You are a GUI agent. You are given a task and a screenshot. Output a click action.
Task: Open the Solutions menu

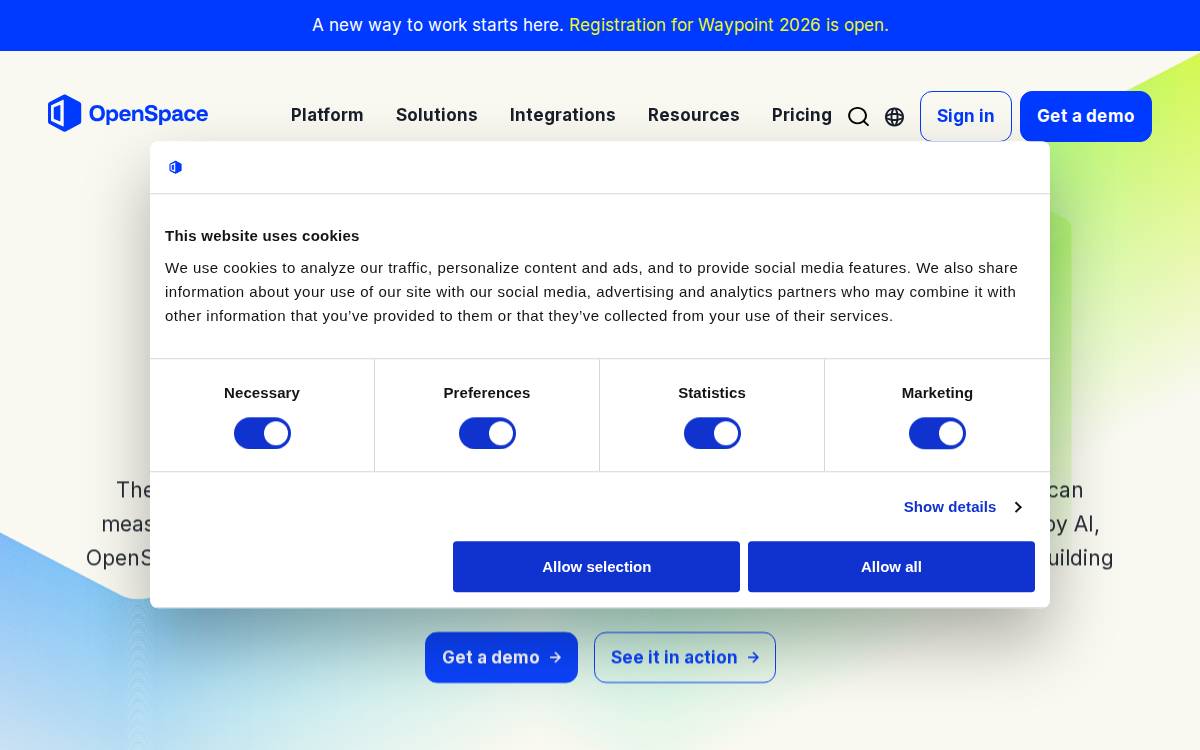[437, 115]
